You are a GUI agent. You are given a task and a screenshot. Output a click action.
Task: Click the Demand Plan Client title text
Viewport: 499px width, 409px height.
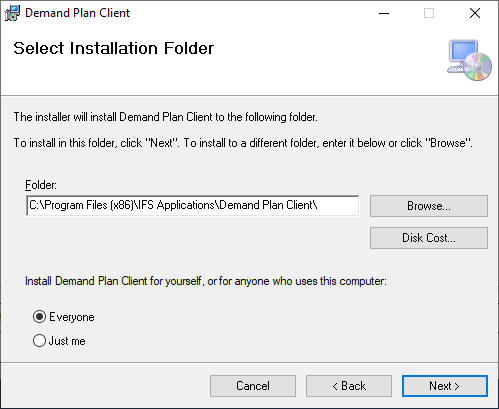coord(77,13)
